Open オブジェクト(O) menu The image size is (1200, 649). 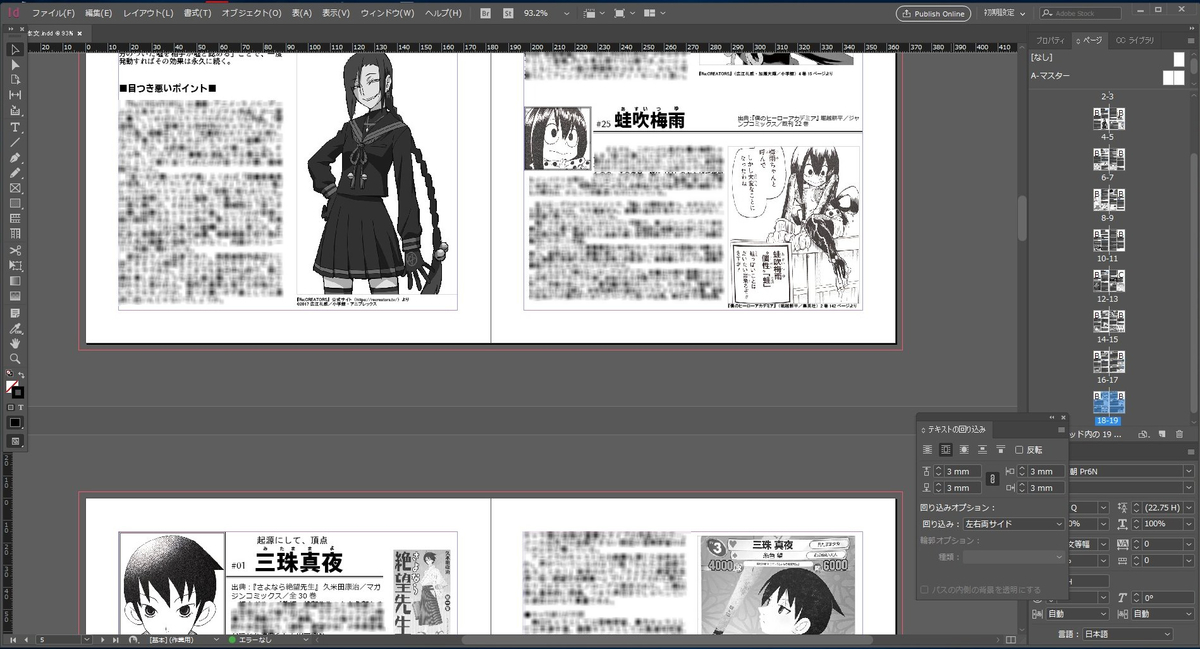pyautogui.click(x=251, y=14)
